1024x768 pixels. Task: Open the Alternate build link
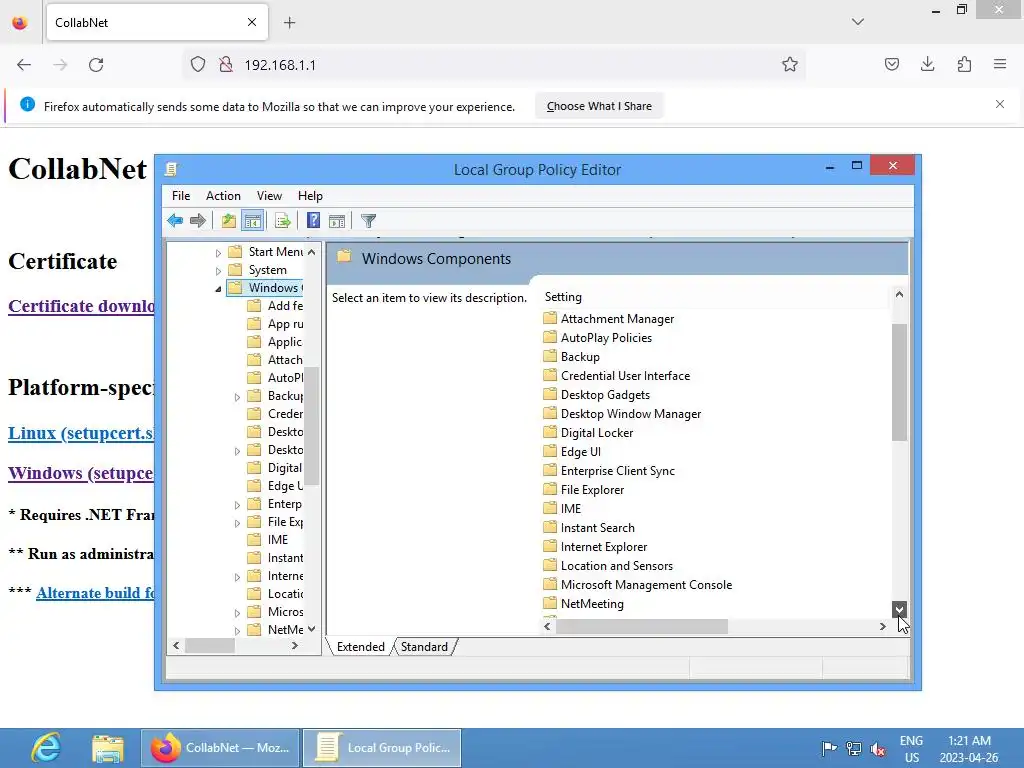[x=95, y=593]
